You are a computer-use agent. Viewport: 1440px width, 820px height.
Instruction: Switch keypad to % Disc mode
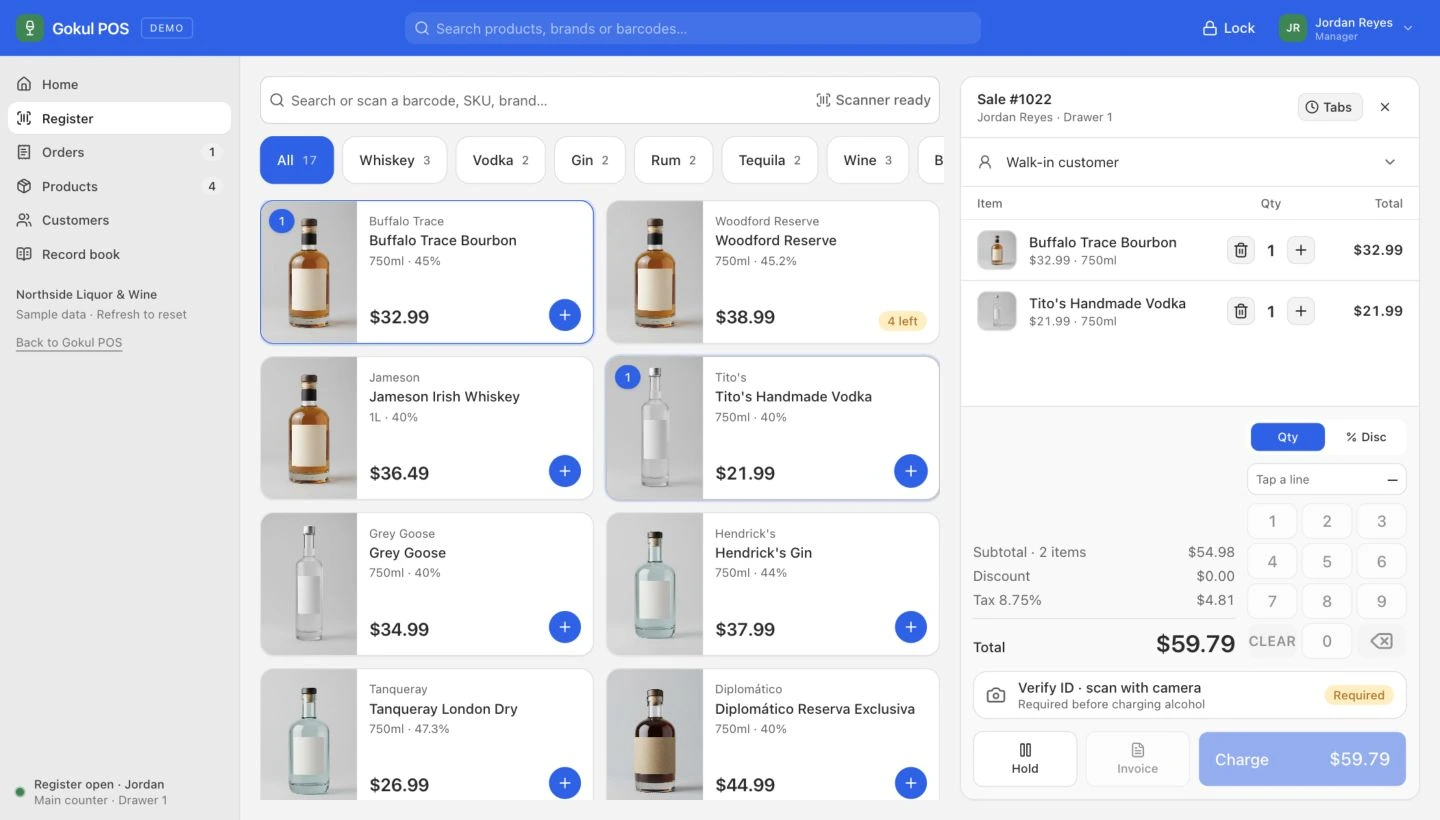click(1366, 437)
